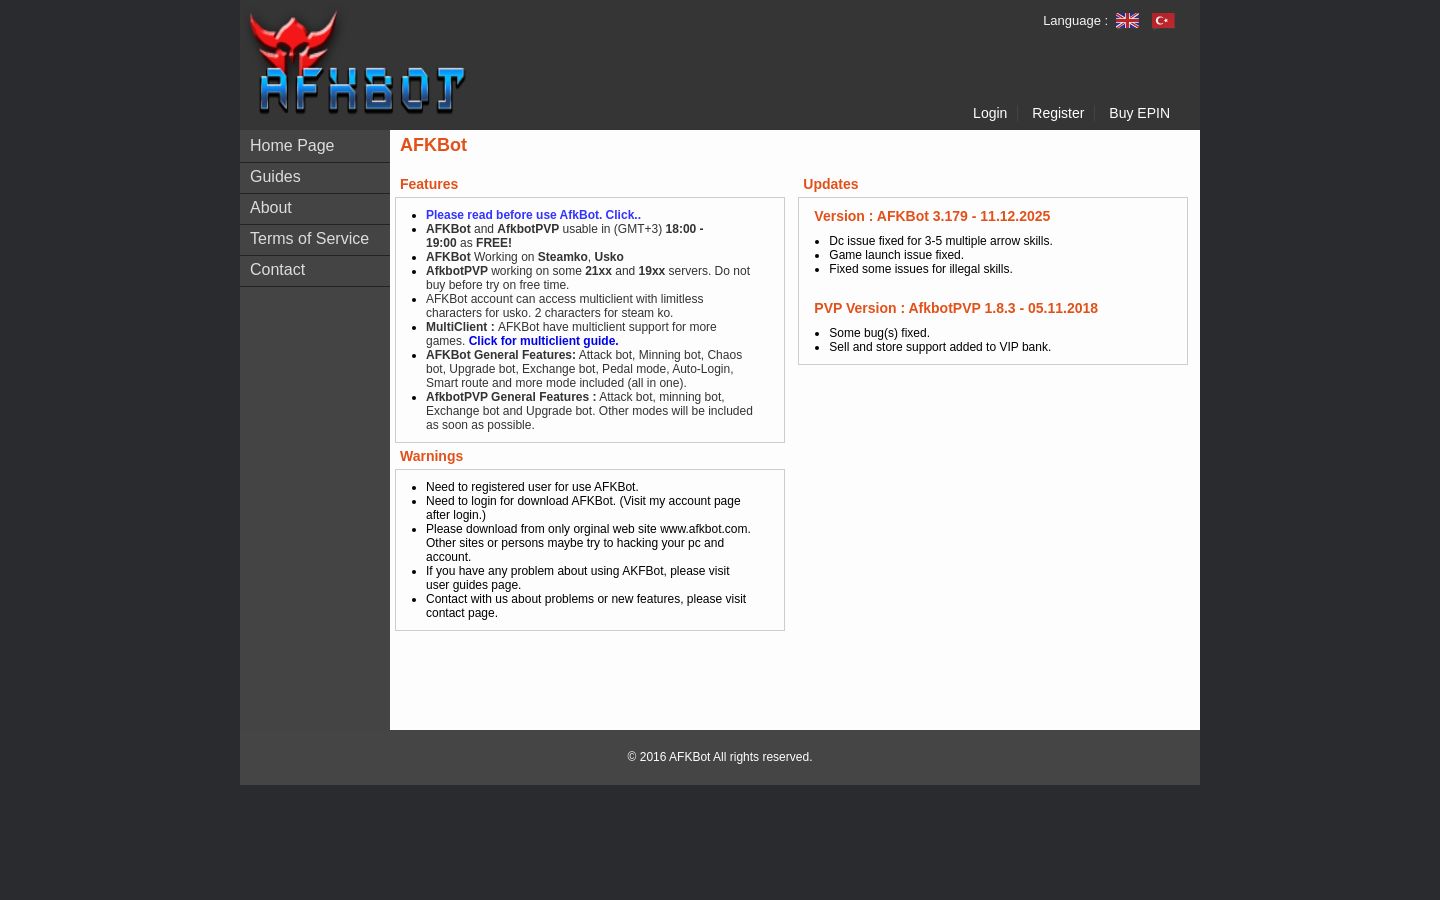Open the Contact page
The height and width of the screenshot is (900, 1440).
pos(277,269)
